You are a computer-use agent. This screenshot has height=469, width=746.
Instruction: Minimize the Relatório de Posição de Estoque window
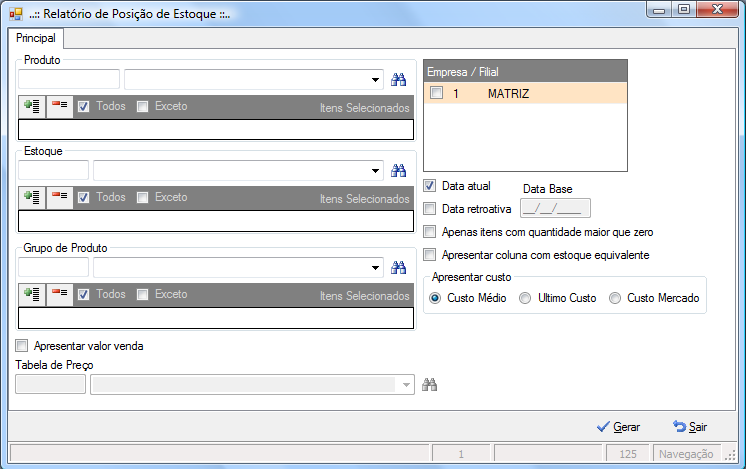coord(659,10)
